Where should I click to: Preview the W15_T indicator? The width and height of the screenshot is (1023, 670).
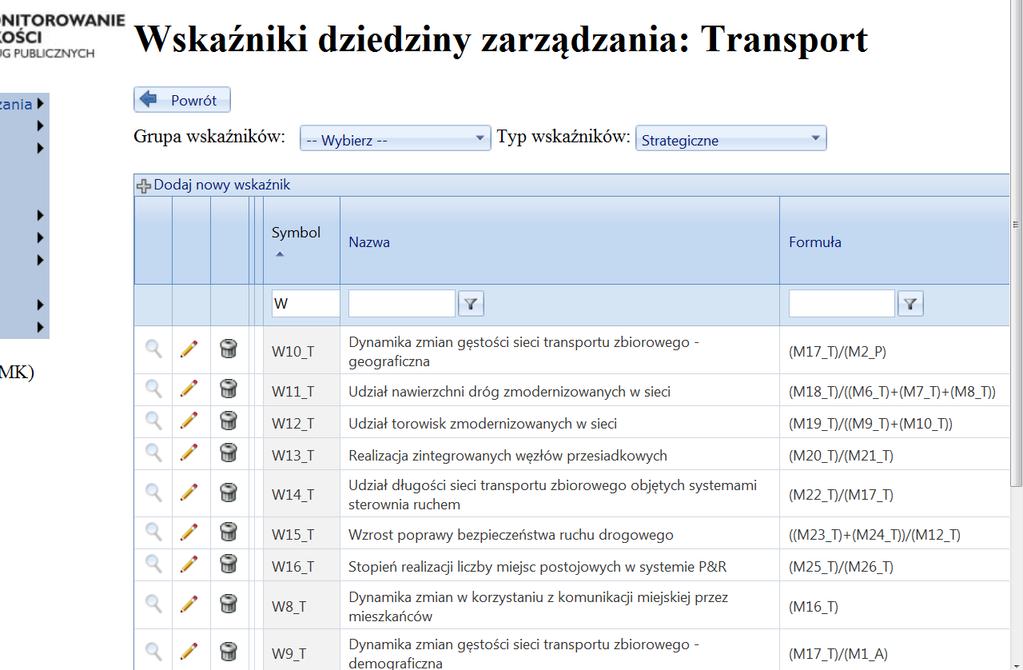pos(153,532)
